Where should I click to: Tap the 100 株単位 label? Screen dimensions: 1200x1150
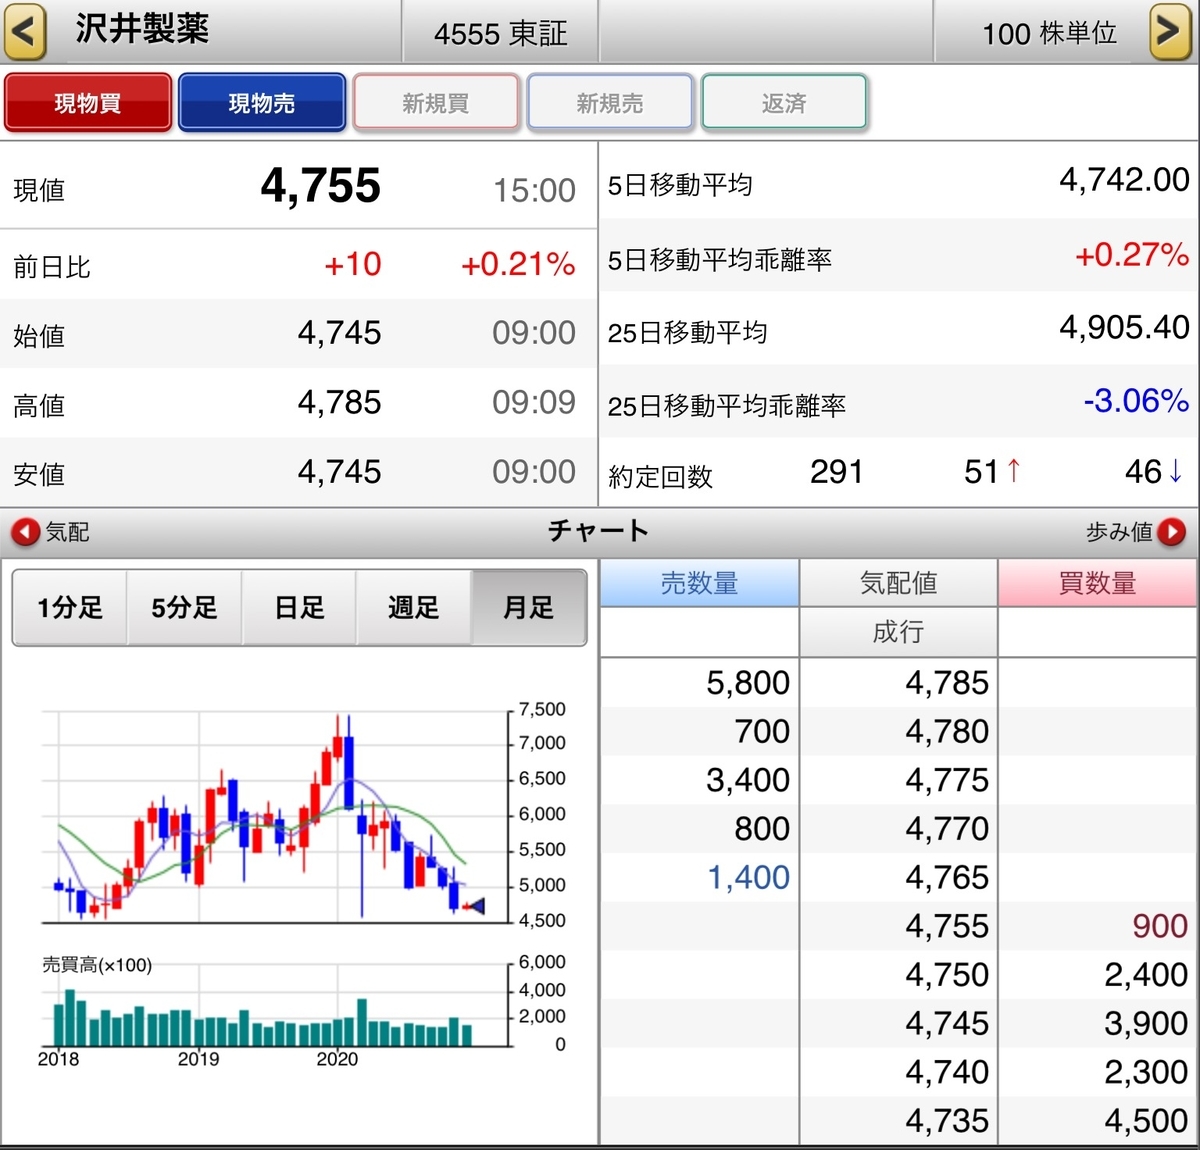pyautogui.click(x=1049, y=34)
